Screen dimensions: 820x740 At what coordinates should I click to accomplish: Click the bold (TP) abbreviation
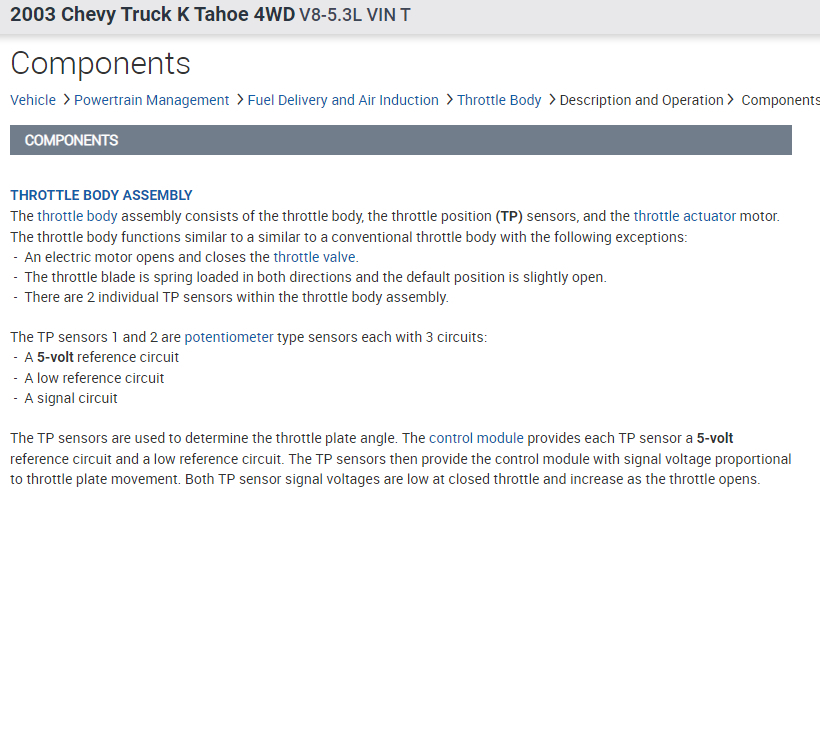pos(509,216)
